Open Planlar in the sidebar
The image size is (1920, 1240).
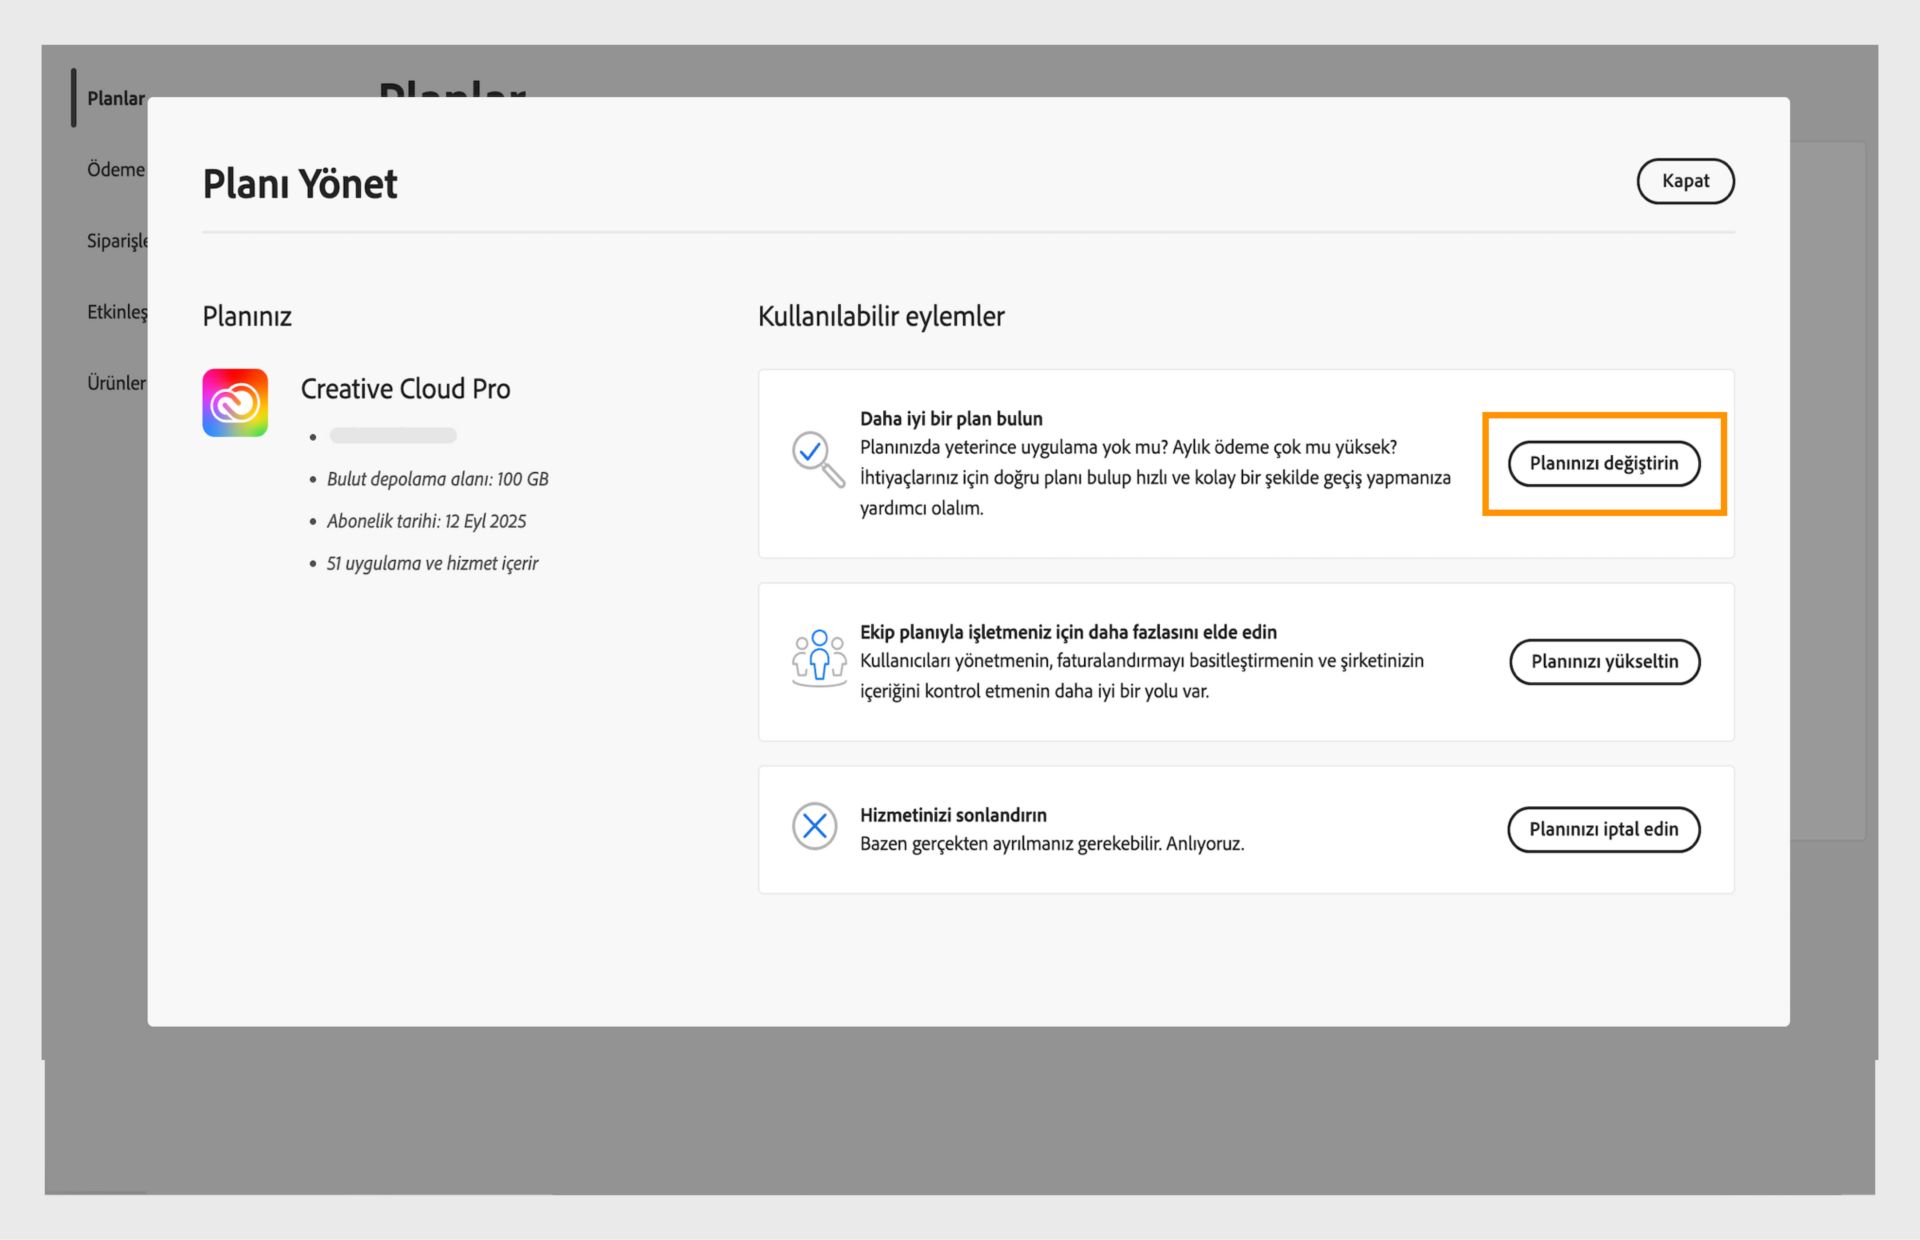pyautogui.click(x=115, y=98)
